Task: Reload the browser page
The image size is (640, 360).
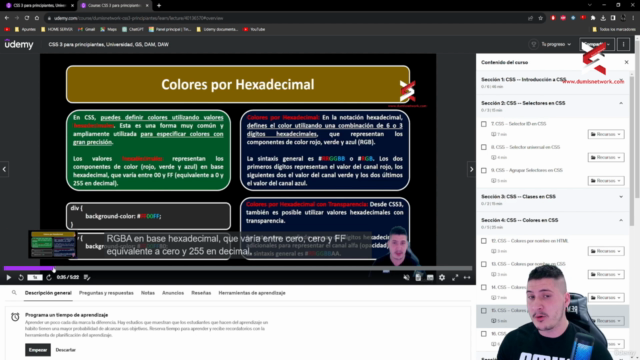Action: tap(27, 18)
